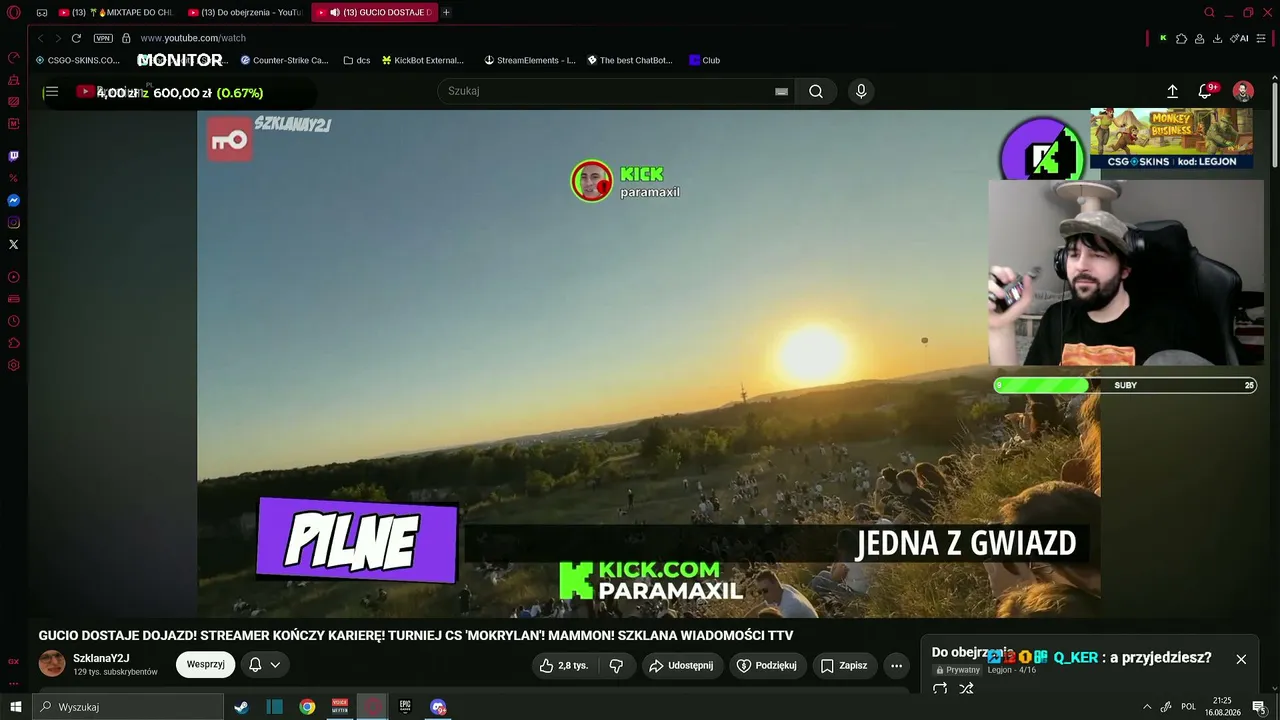1280x720 pixels.
Task: Click the Windows Wyszukaj search box
Action: [127, 707]
